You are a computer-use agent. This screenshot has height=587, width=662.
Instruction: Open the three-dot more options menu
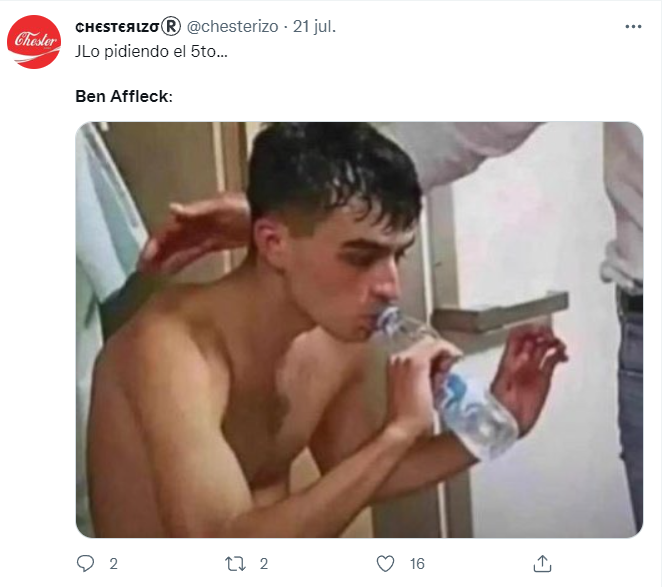point(633,27)
